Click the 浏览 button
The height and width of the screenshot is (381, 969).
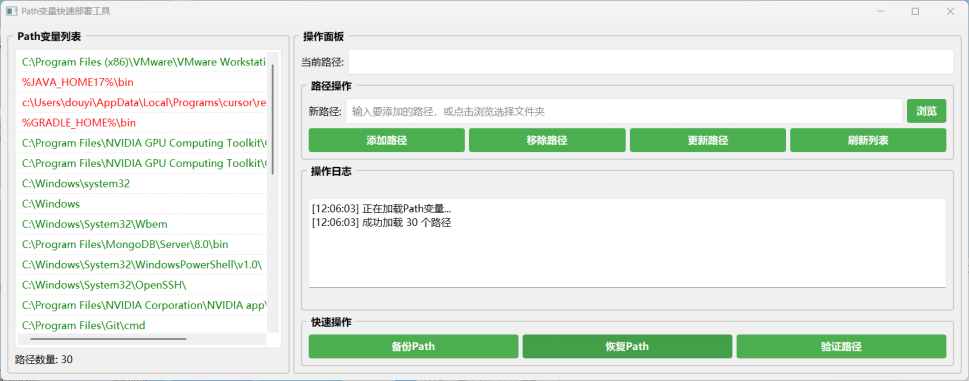pyautogui.click(x=926, y=111)
